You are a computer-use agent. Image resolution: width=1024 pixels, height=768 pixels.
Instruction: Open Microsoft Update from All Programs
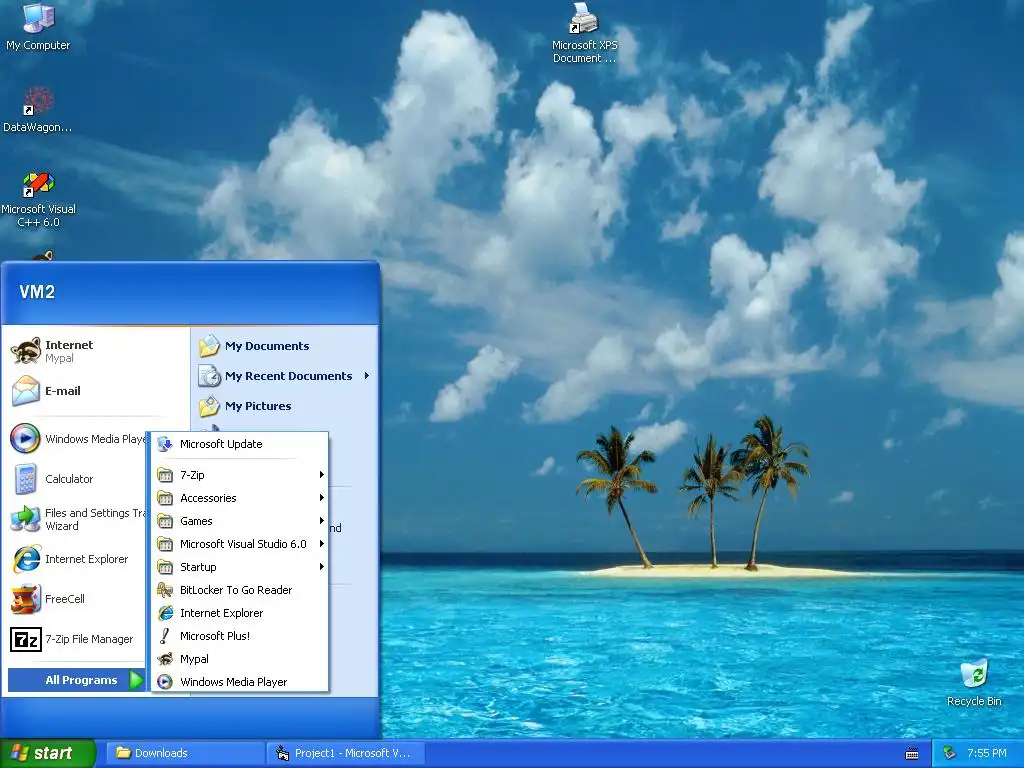[x=240, y=444]
